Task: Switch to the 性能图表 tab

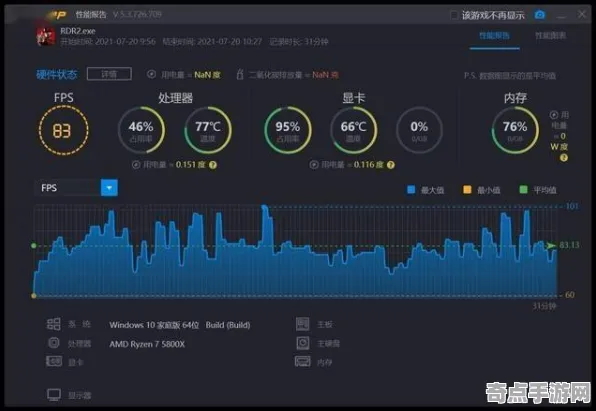Action: click(550, 36)
